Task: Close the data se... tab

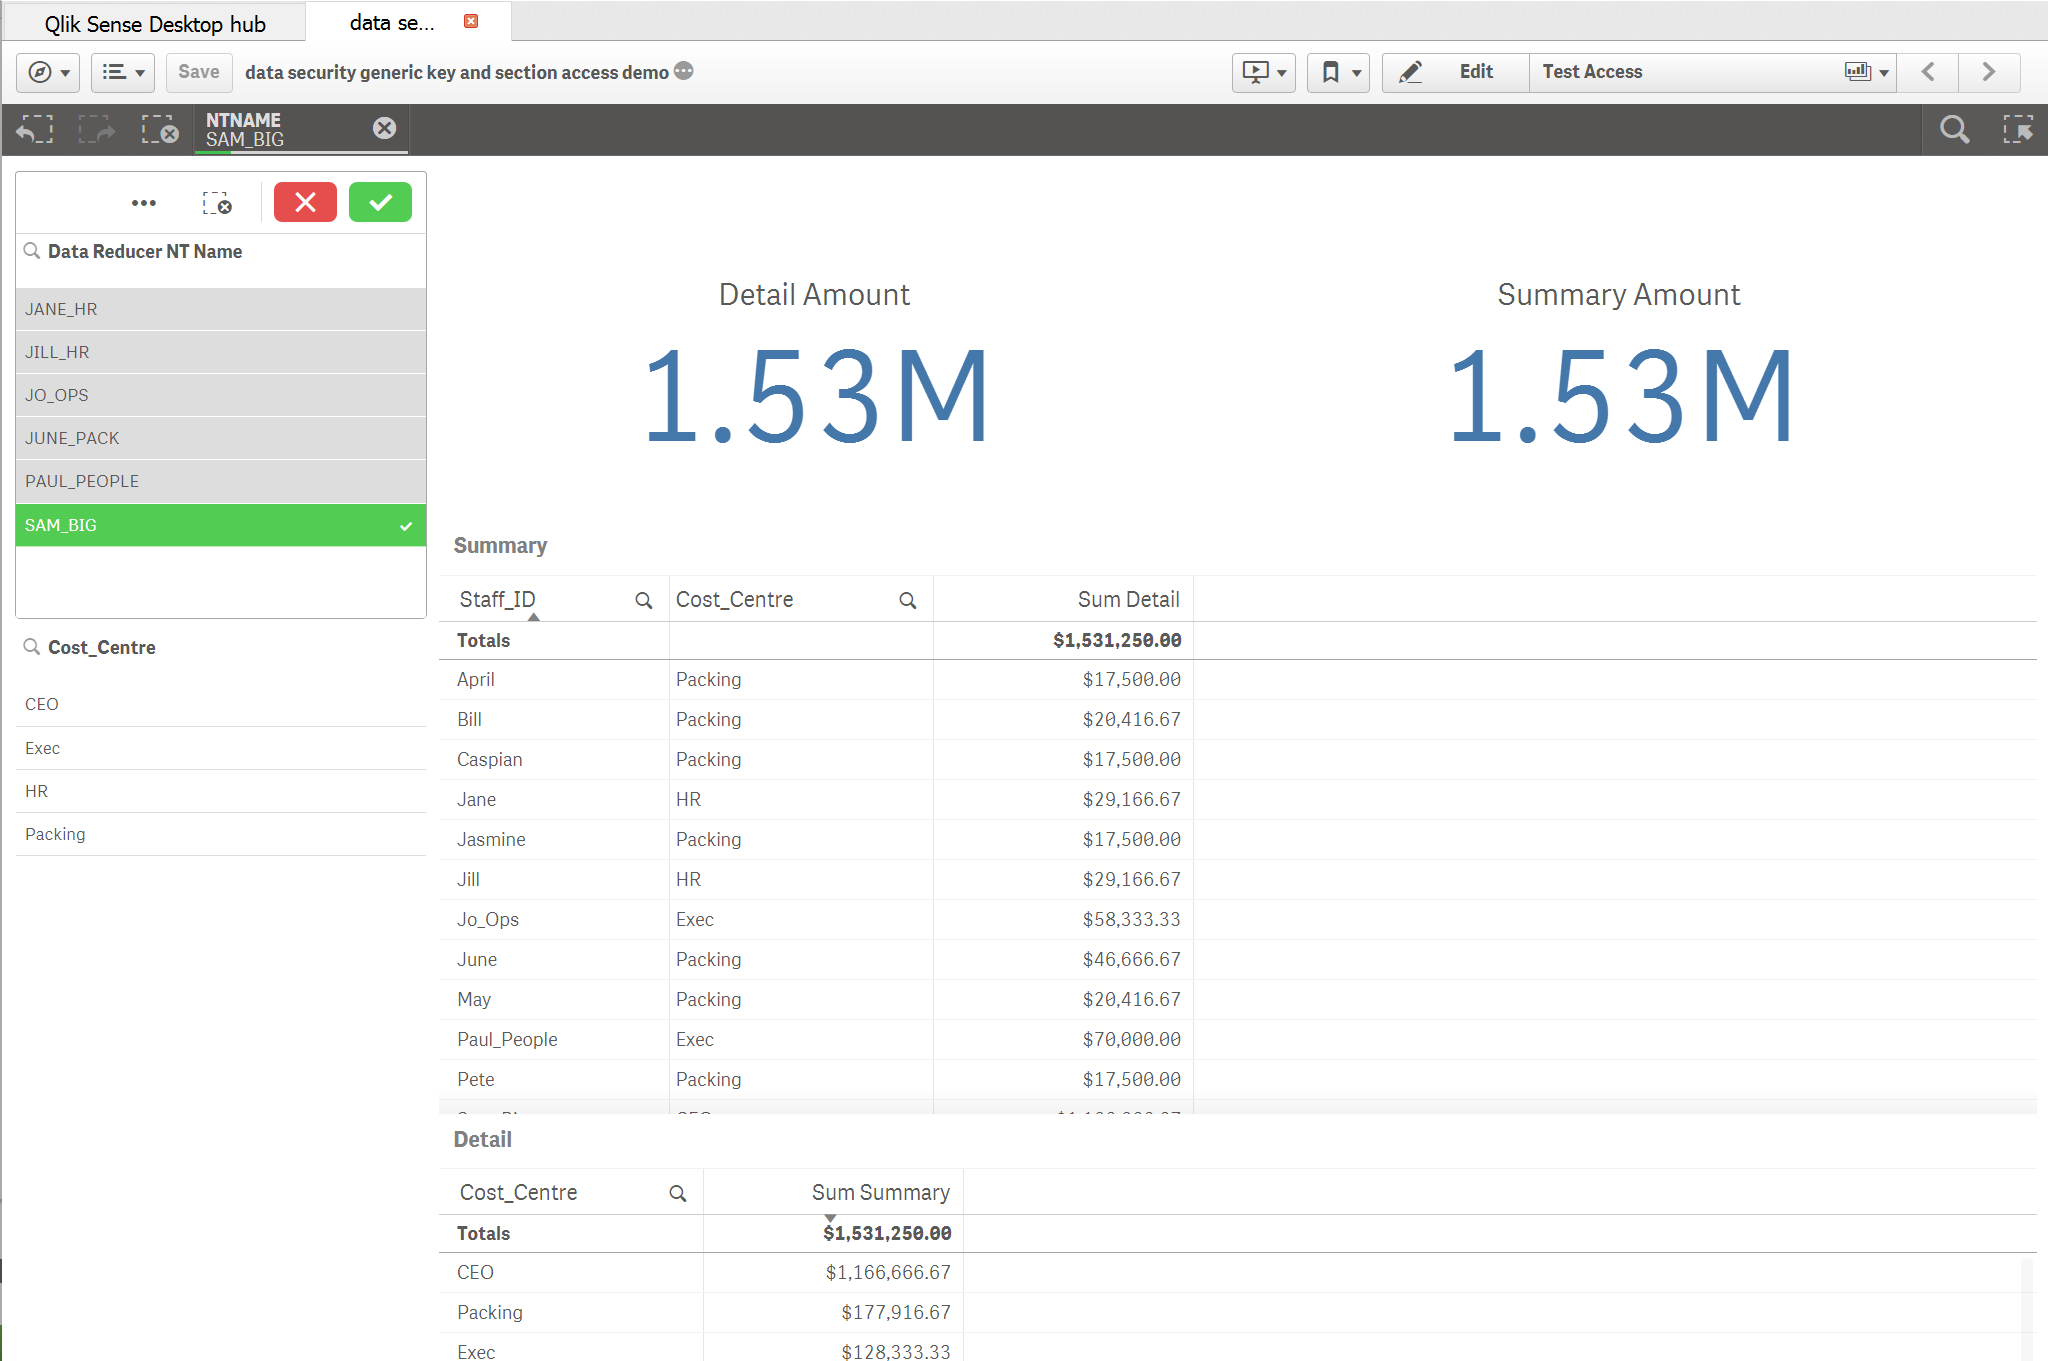Action: (471, 21)
